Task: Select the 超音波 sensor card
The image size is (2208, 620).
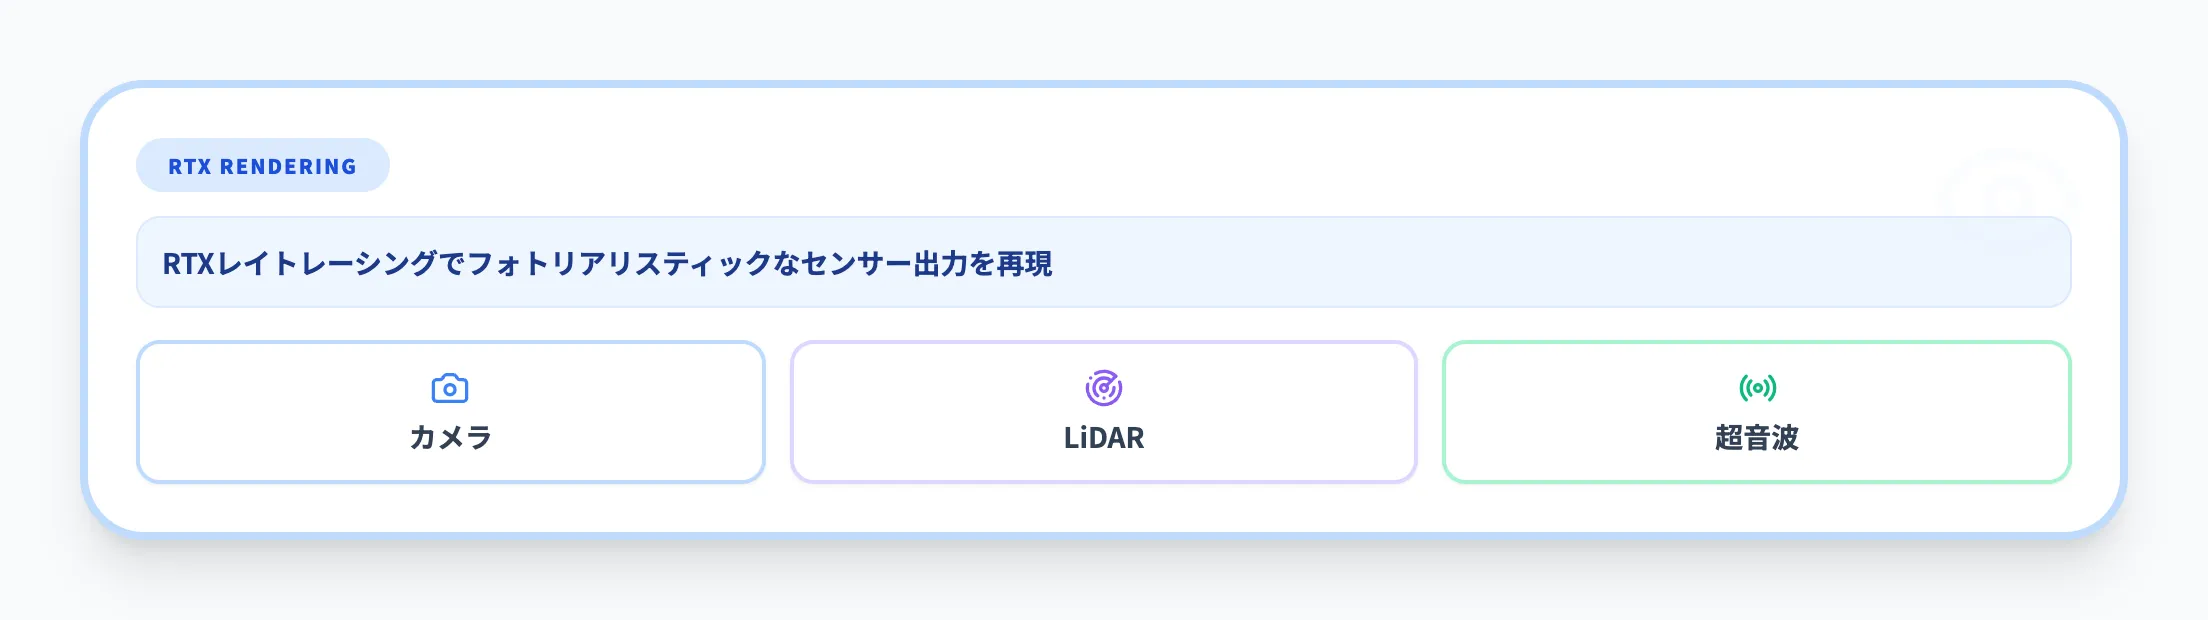Action: pos(1757,412)
